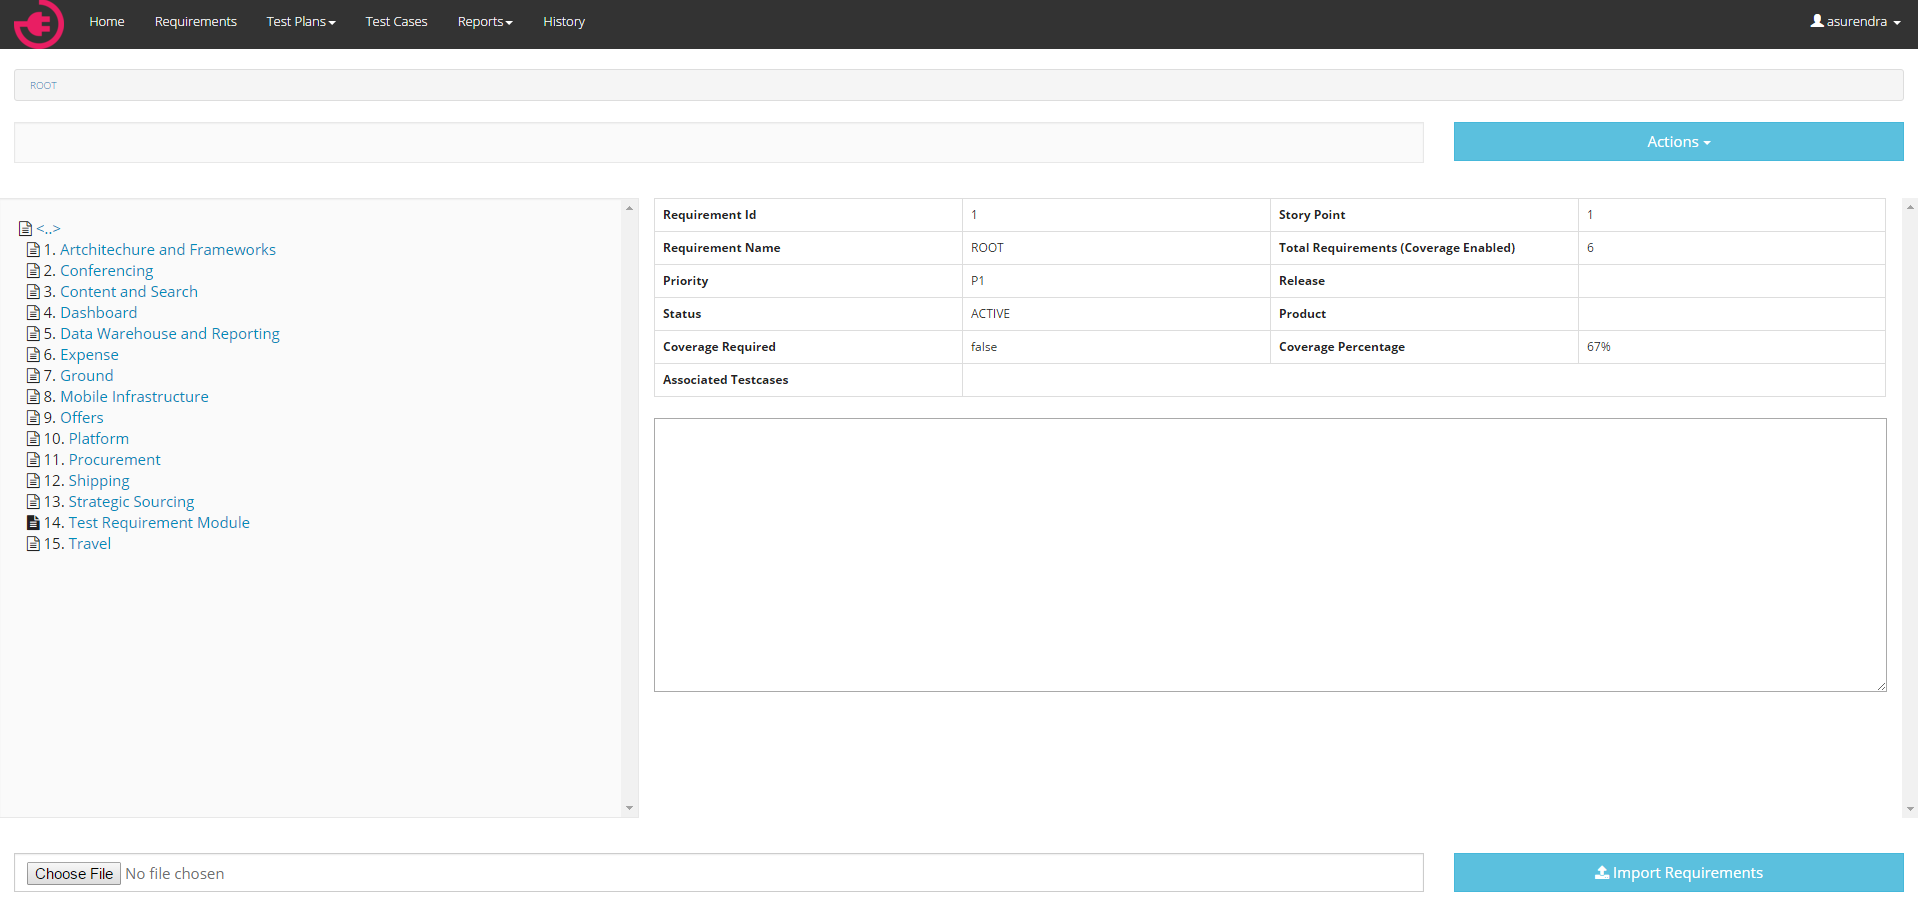
Task: Open the History page
Action: (x=564, y=22)
